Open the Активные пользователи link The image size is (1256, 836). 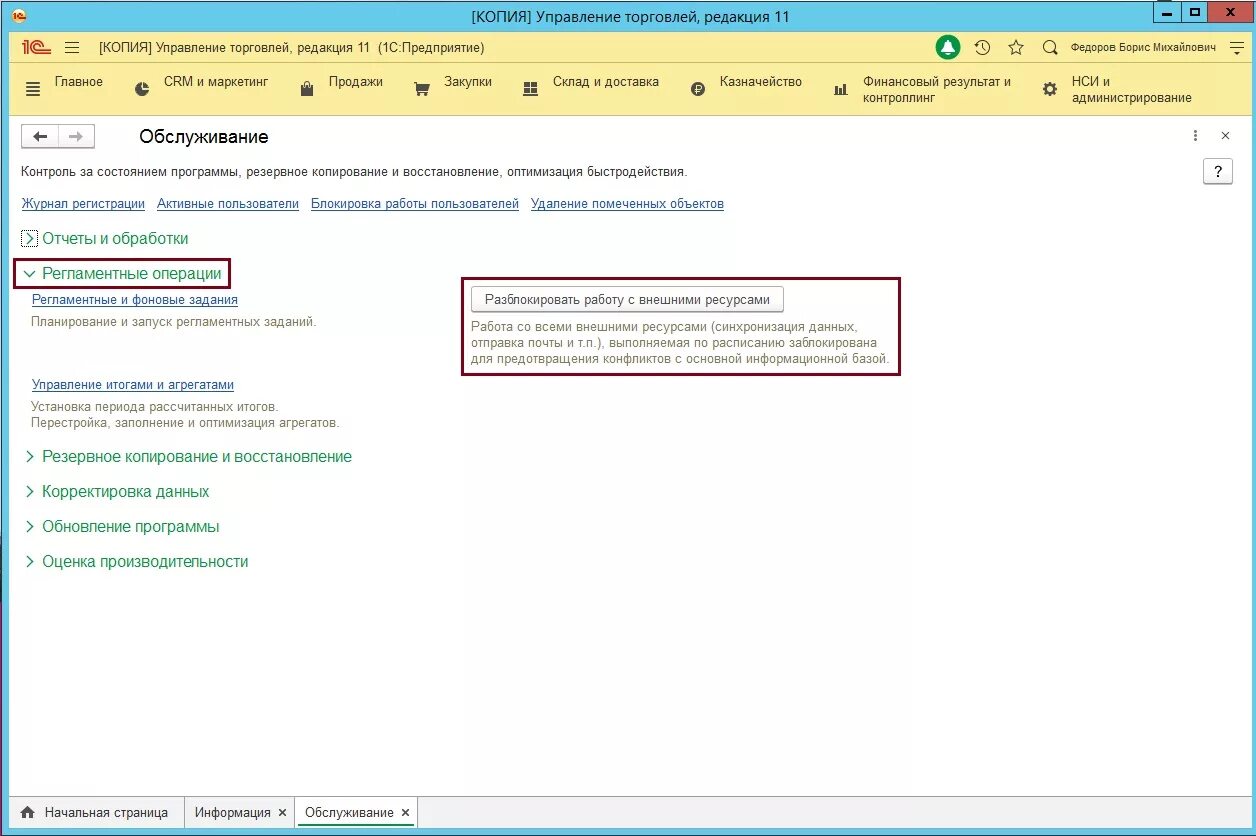pos(228,204)
